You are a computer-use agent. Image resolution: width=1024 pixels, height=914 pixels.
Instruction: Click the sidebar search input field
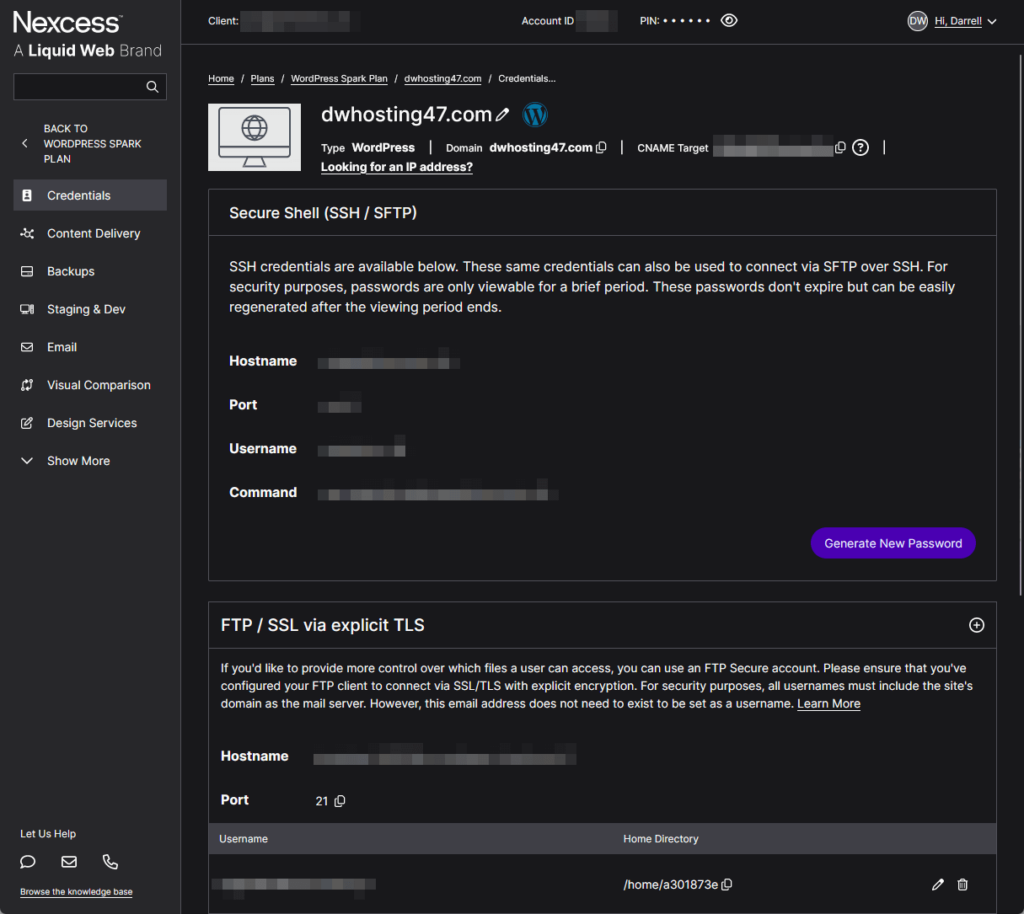(x=89, y=87)
